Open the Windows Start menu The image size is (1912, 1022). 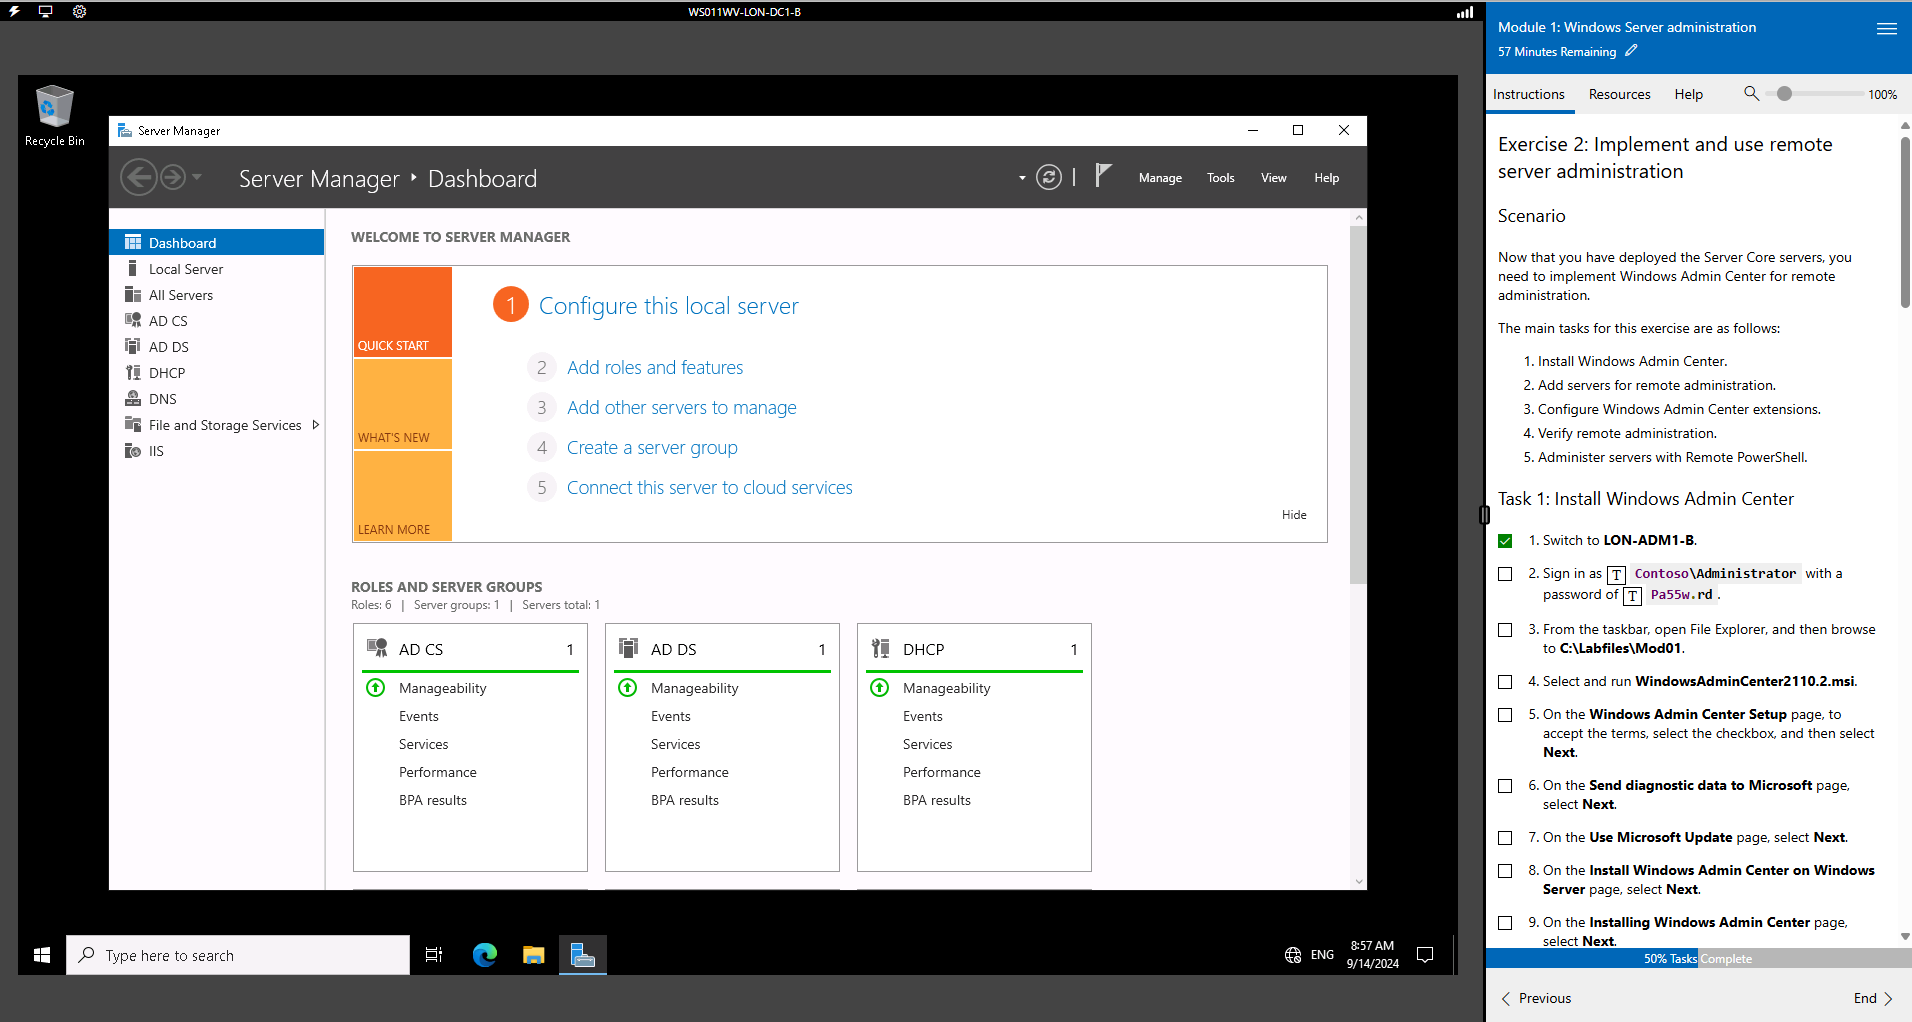[42, 955]
